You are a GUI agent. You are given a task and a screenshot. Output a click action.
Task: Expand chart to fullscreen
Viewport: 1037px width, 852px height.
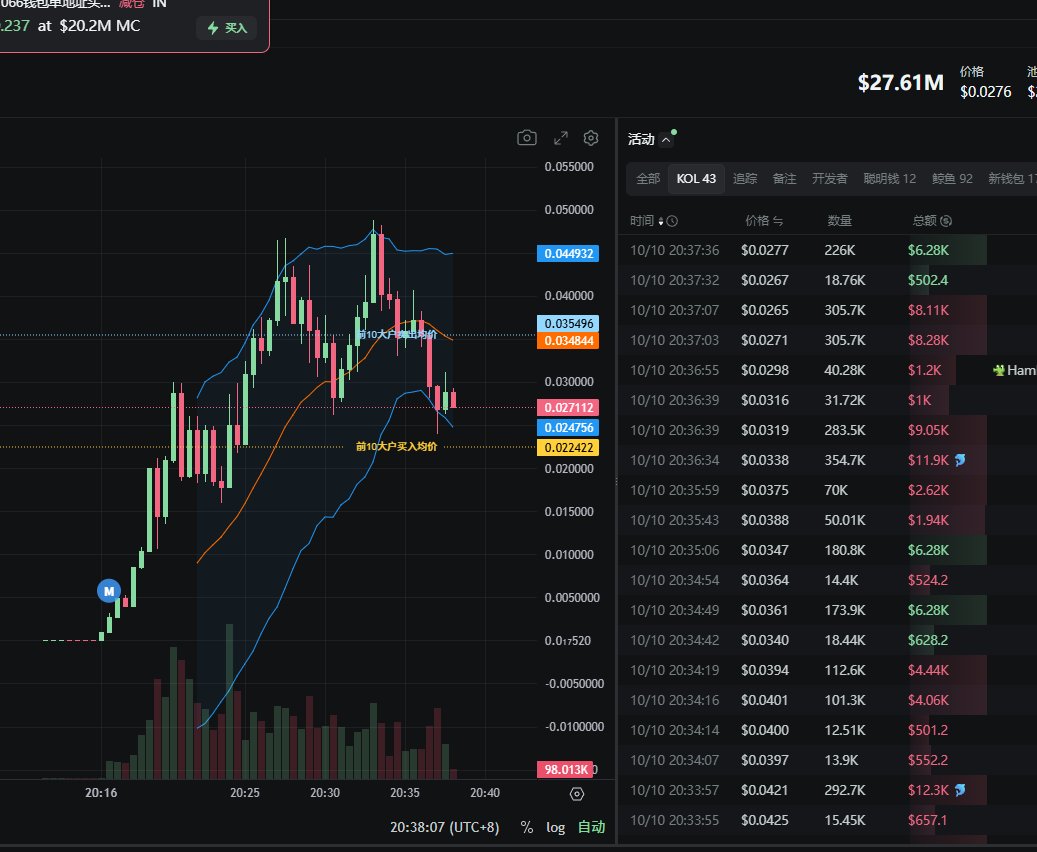[x=560, y=138]
